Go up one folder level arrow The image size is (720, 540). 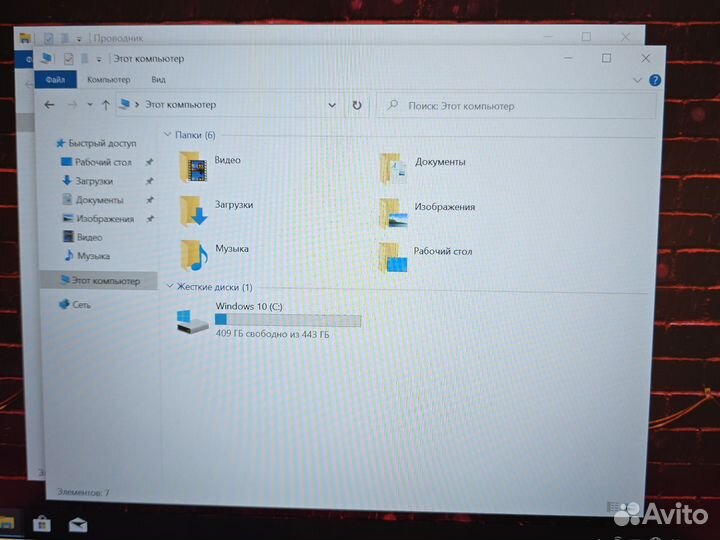106,105
